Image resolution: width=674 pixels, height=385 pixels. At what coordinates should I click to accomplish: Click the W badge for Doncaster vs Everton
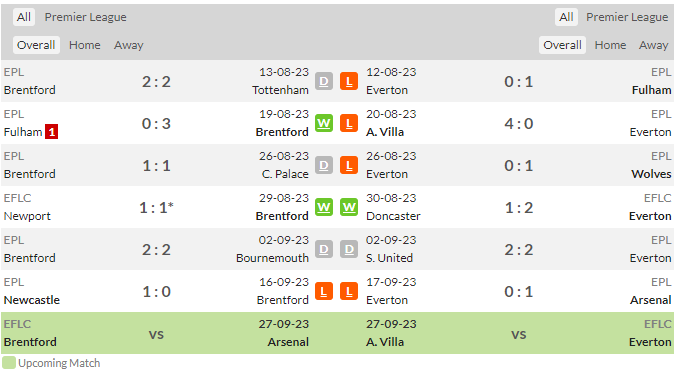pyautogui.click(x=349, y=208)
